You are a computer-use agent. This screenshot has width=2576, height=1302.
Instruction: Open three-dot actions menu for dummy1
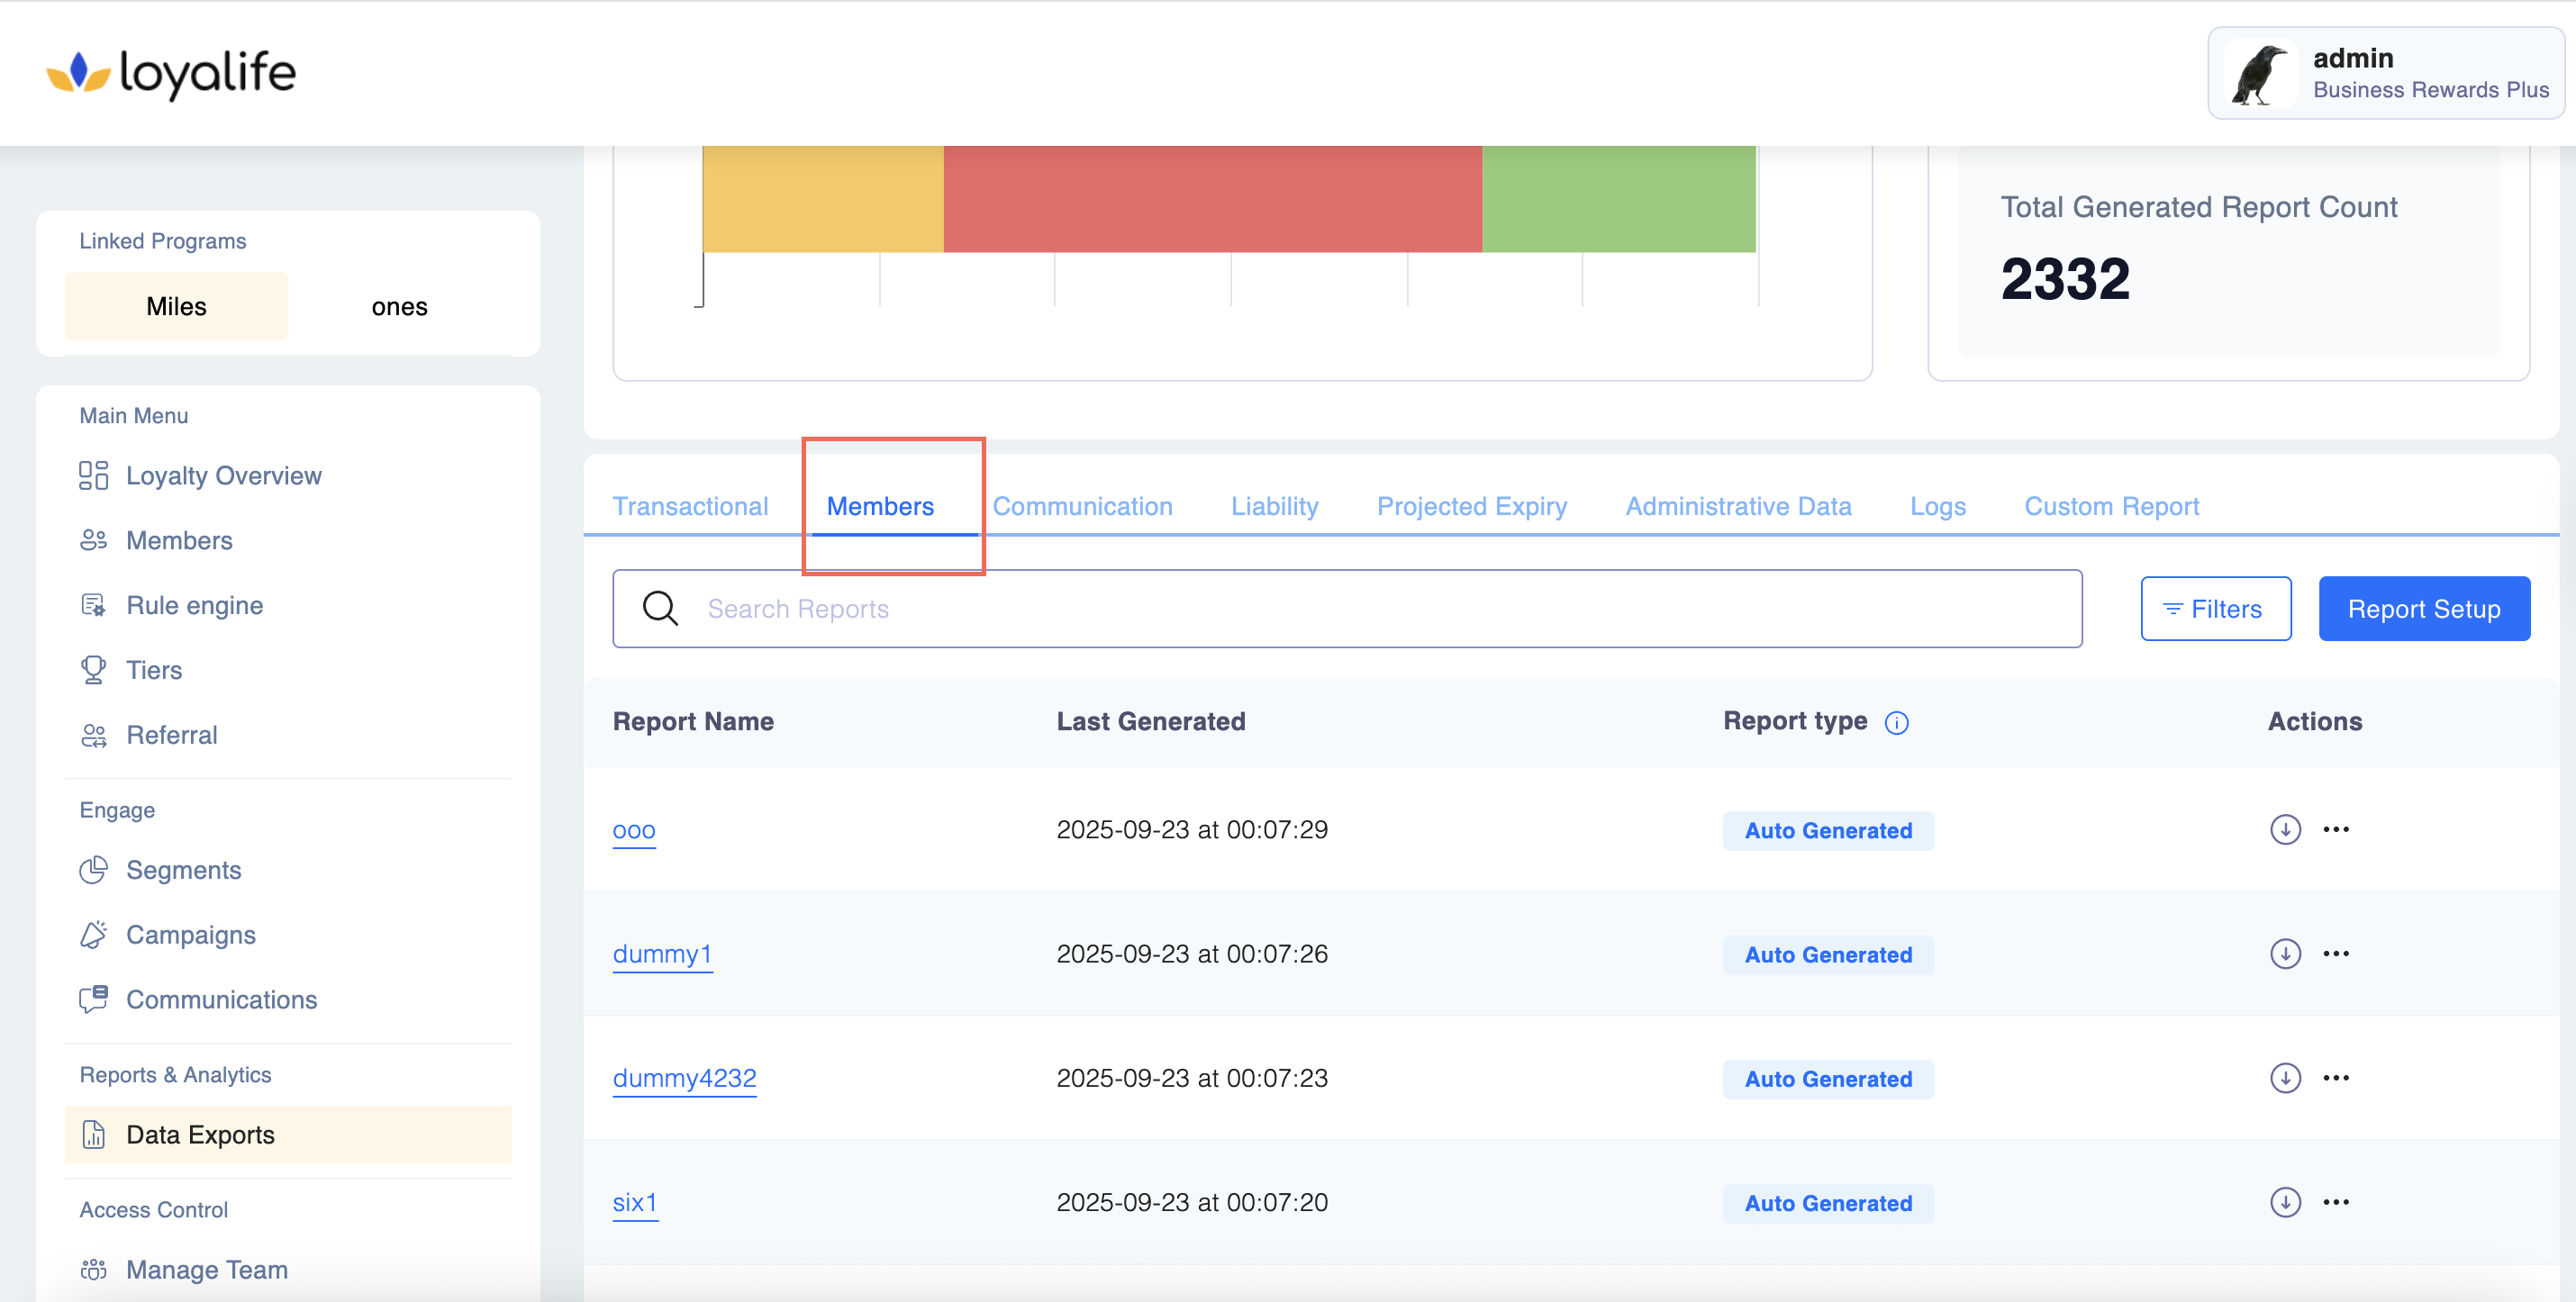coord(2336,954)
